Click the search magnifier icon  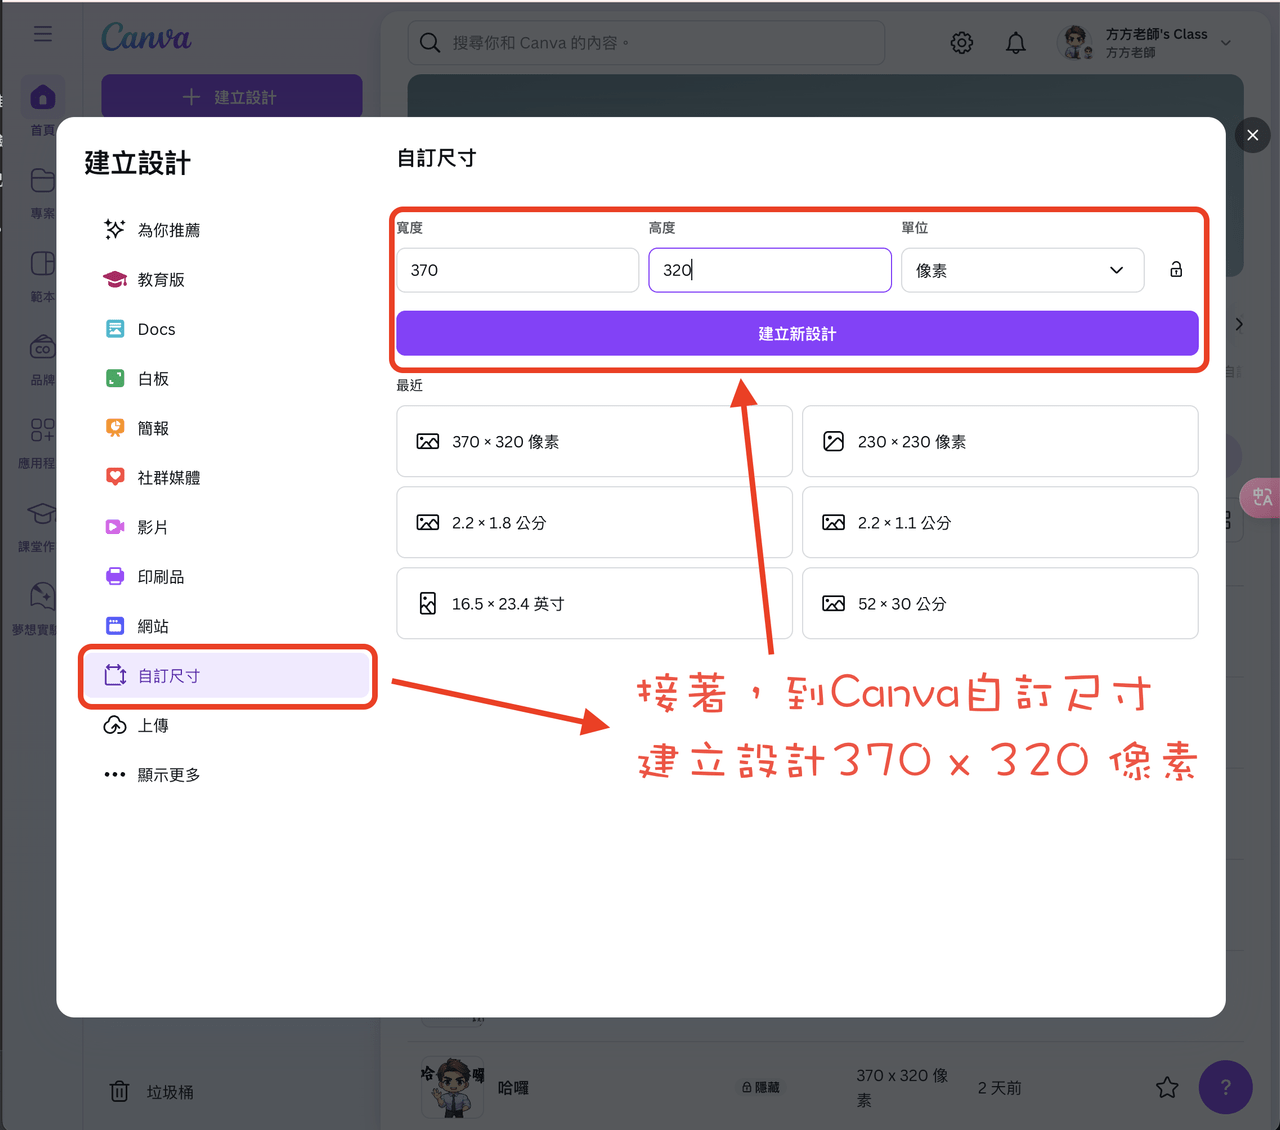pos(430,43)
